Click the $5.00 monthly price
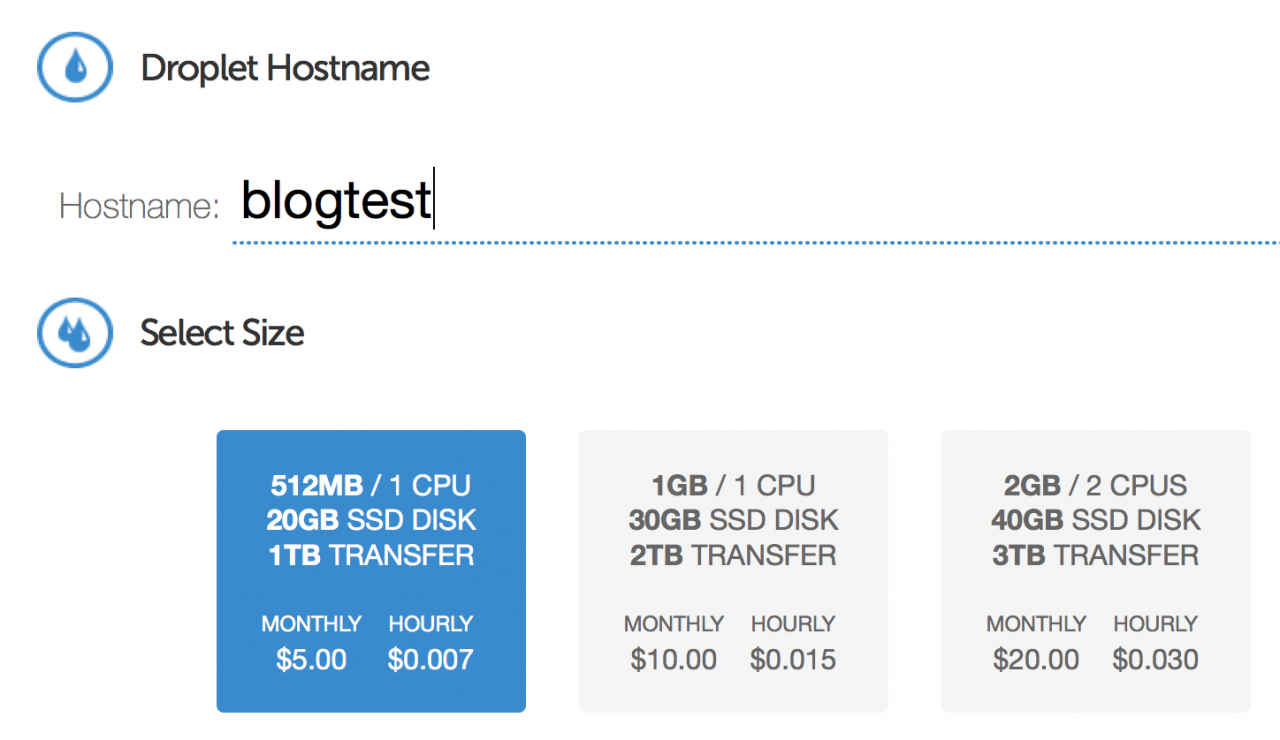Viewport: 1280px width, 740px height. tap(311, 660)
